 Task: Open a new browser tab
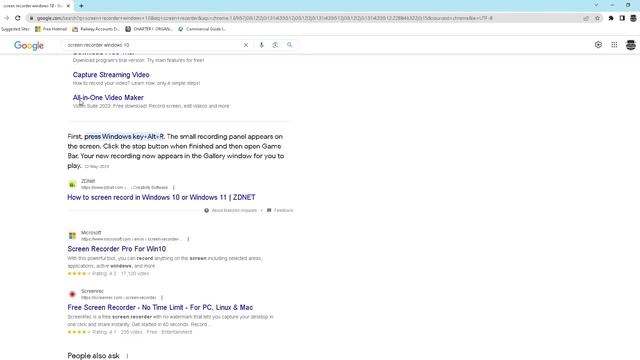tap(81, 6)
